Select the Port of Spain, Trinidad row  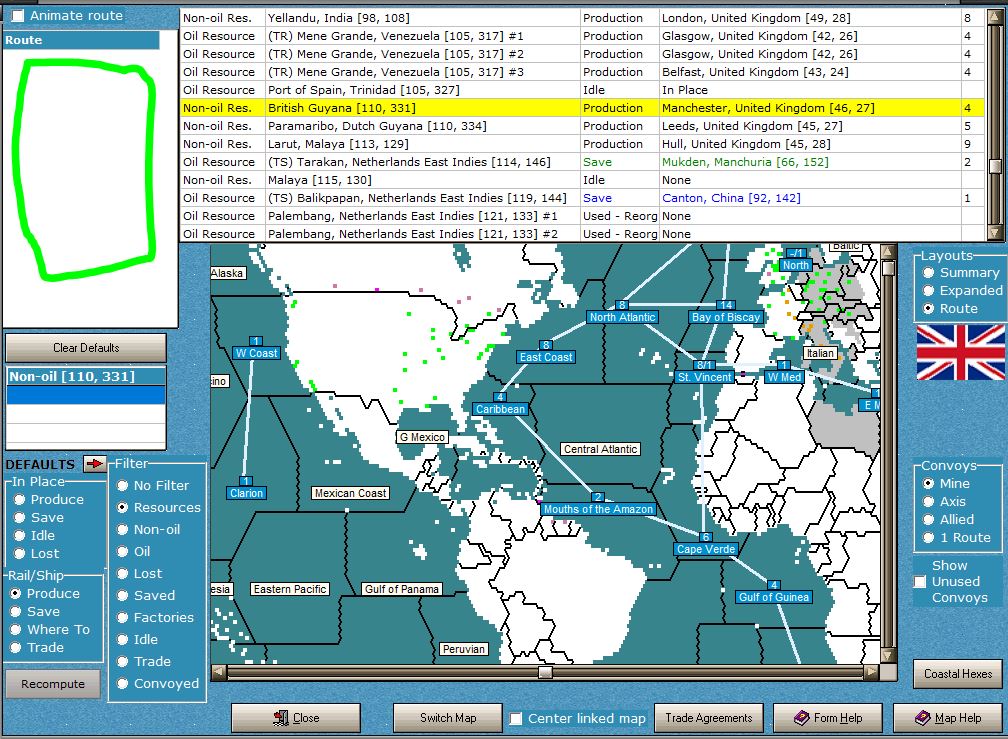582,90
